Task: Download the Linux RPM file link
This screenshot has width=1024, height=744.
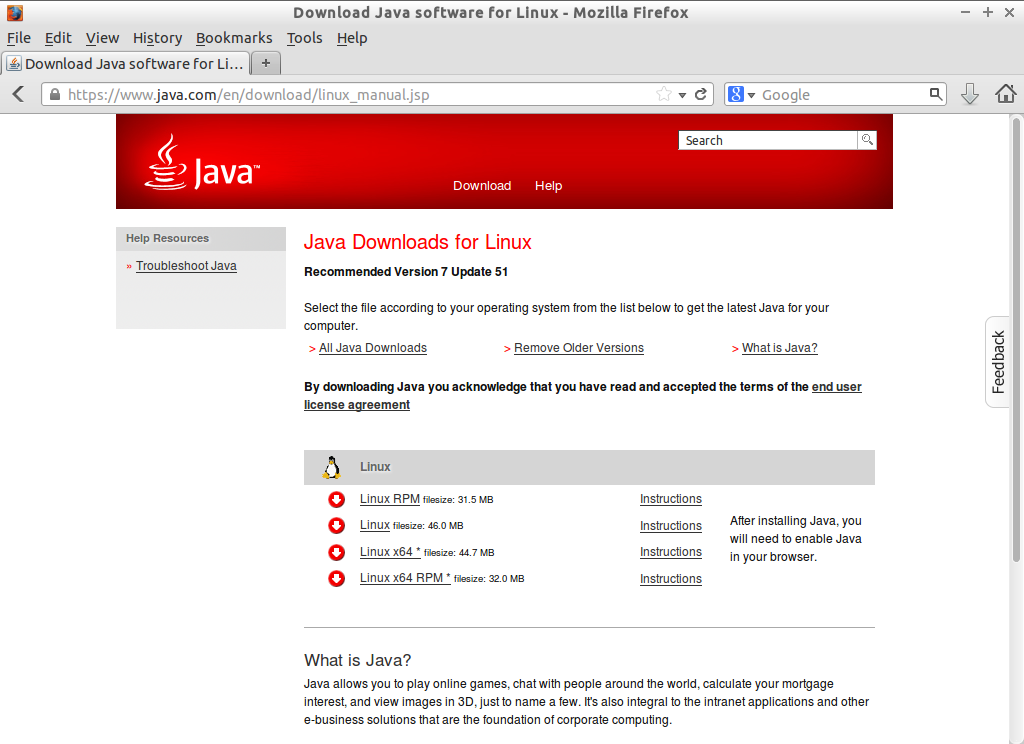Action: [x=390, y=499]
